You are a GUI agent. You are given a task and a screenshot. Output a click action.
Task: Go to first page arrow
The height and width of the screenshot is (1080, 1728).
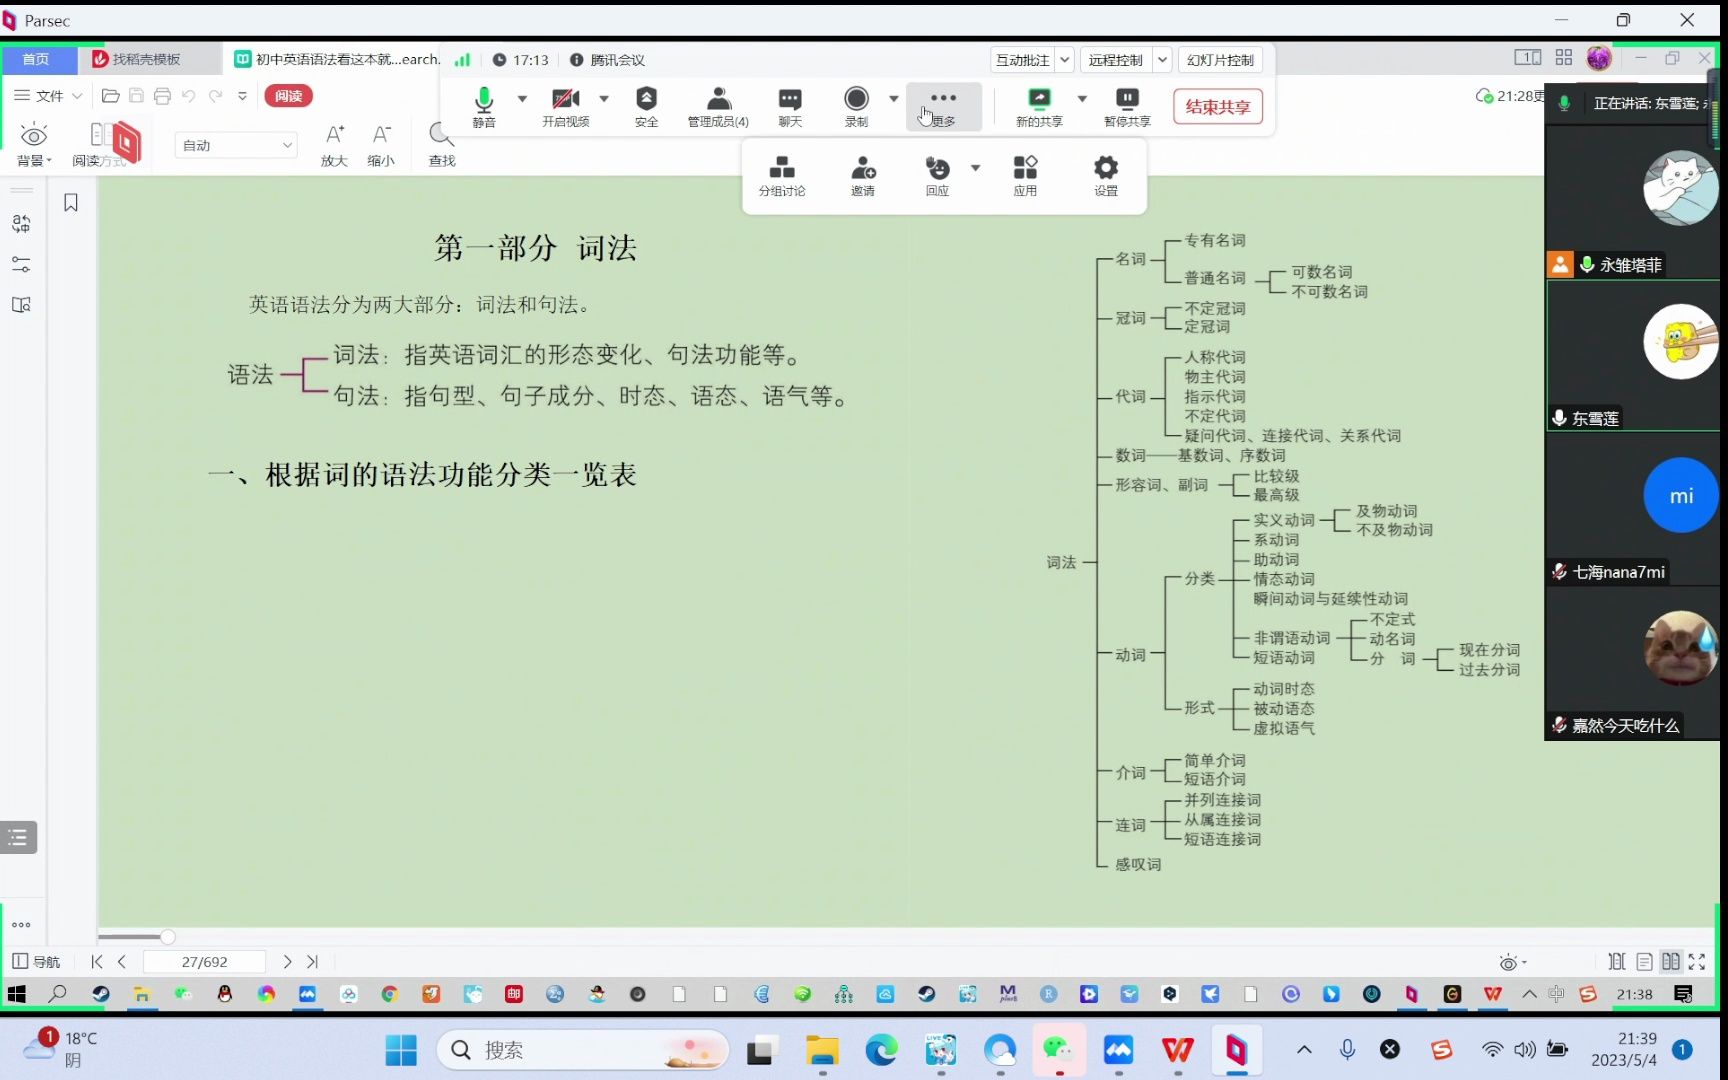97,962
